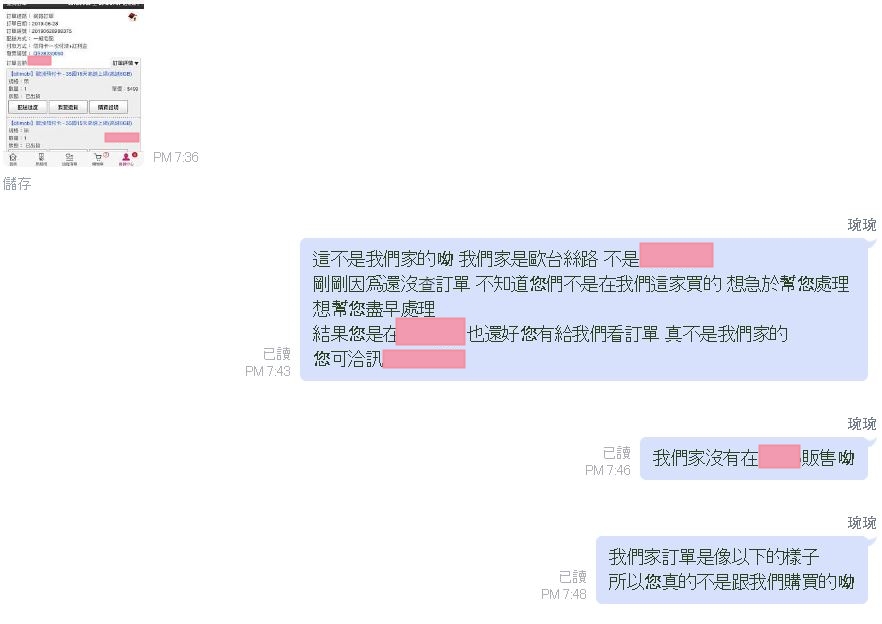882x624 pixels.
Task: Select the message bubble 我們家訂單是像以下的樣子
Action: 732,569
